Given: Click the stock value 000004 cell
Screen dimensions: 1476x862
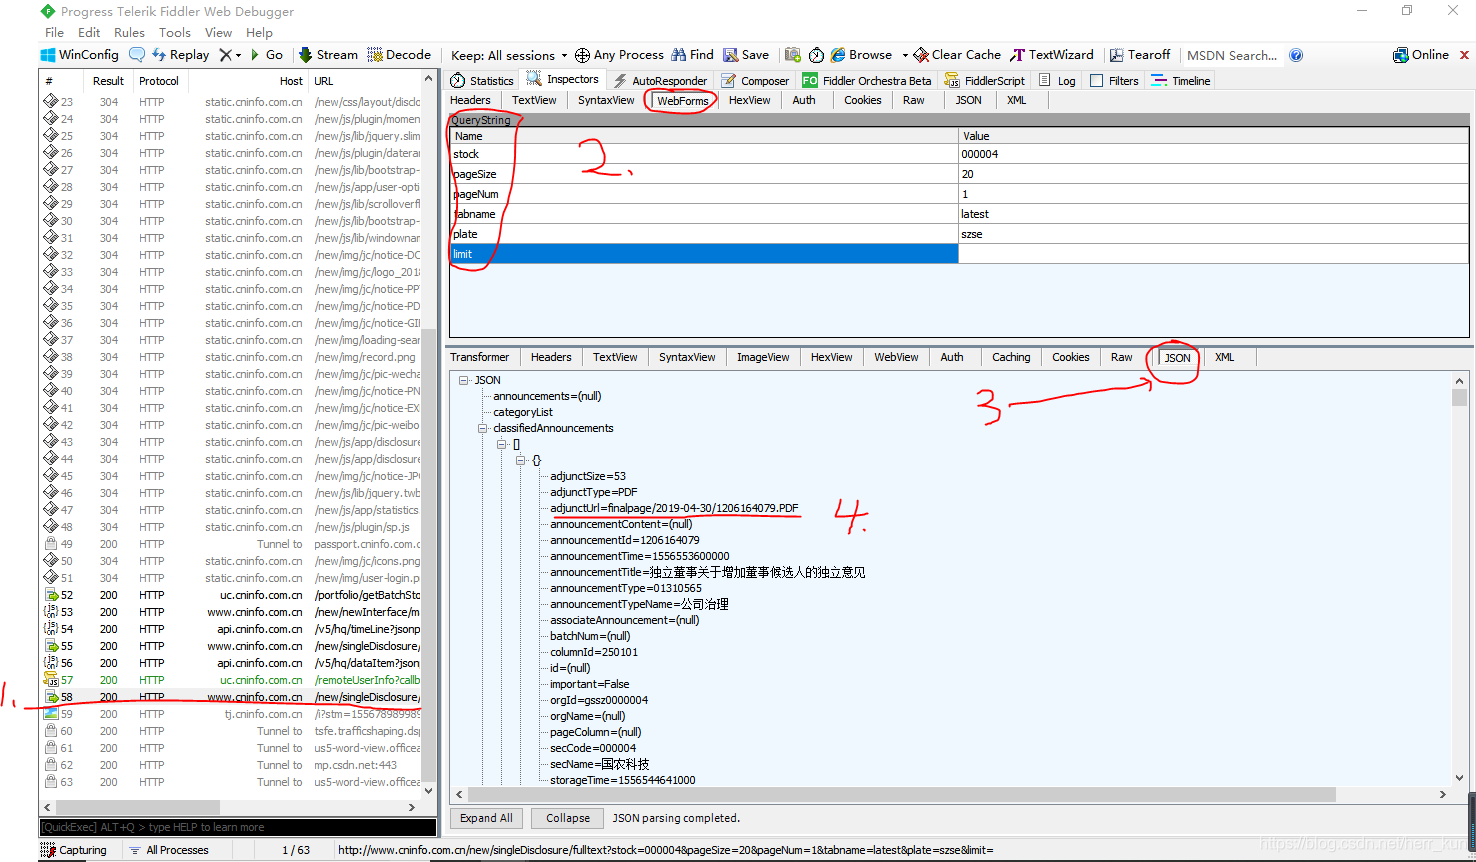Looking at the screenshot, I should click(1213, 154).
